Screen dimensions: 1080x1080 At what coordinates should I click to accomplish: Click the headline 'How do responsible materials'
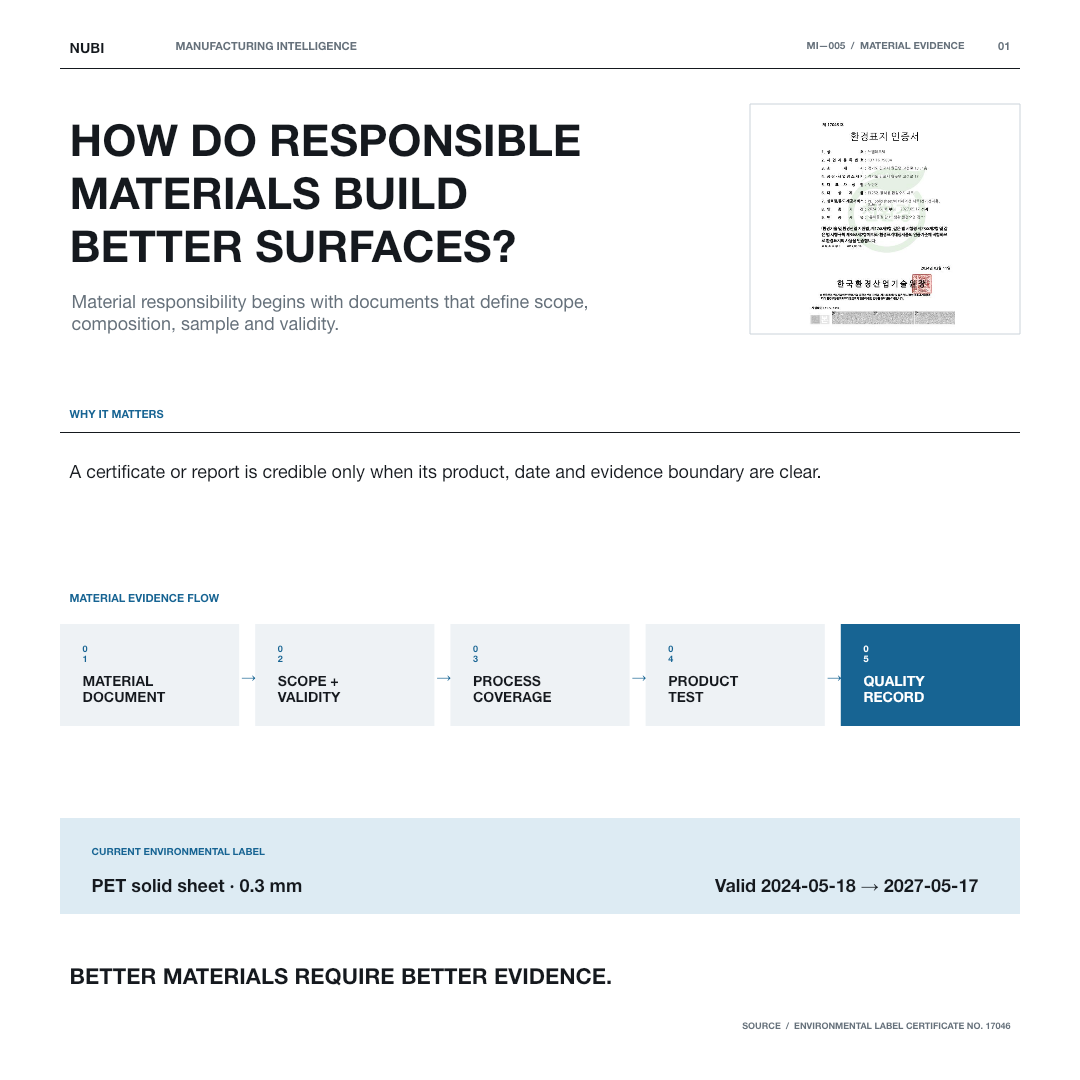click(326, 194)
